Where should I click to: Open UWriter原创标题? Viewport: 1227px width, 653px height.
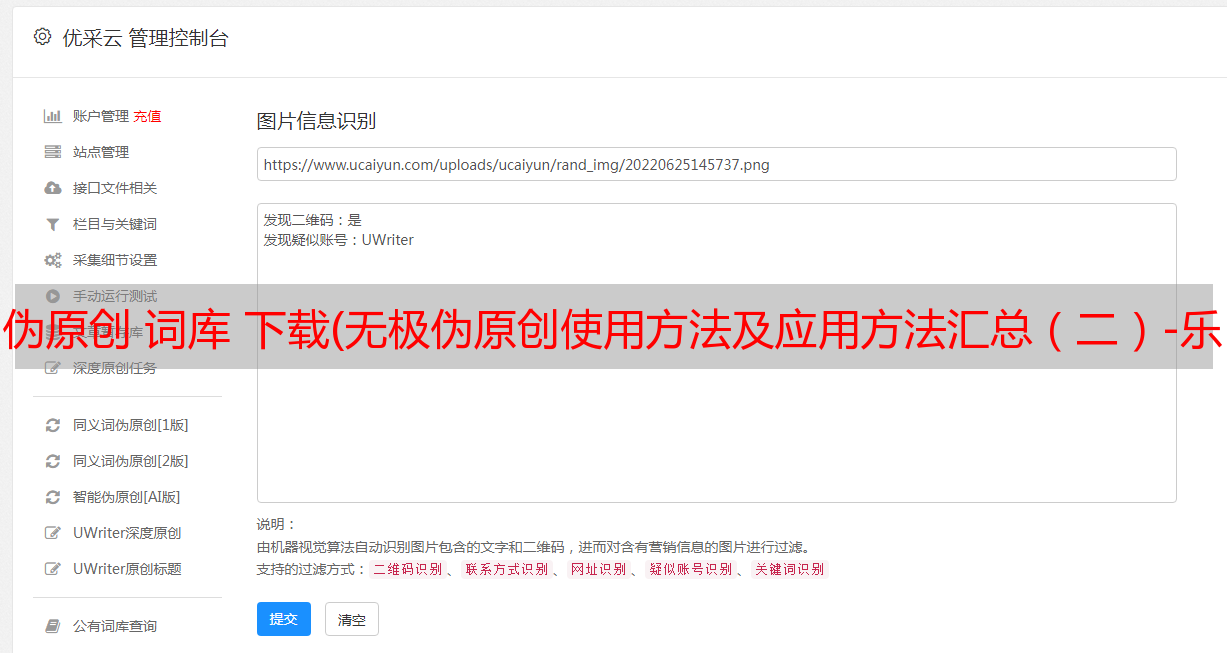127,569
